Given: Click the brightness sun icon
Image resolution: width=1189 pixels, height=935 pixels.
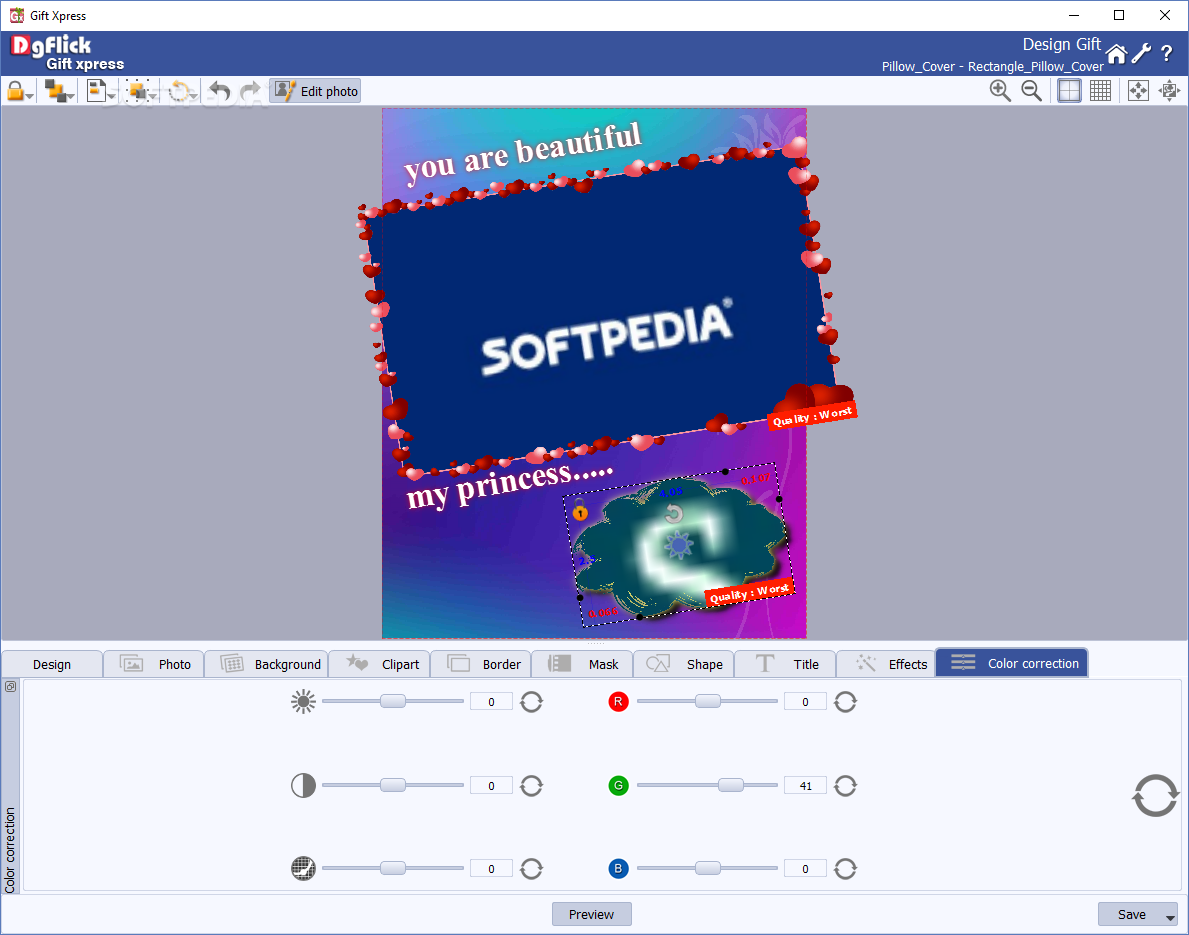Looking at the screenshot, I should coord(303,701).
